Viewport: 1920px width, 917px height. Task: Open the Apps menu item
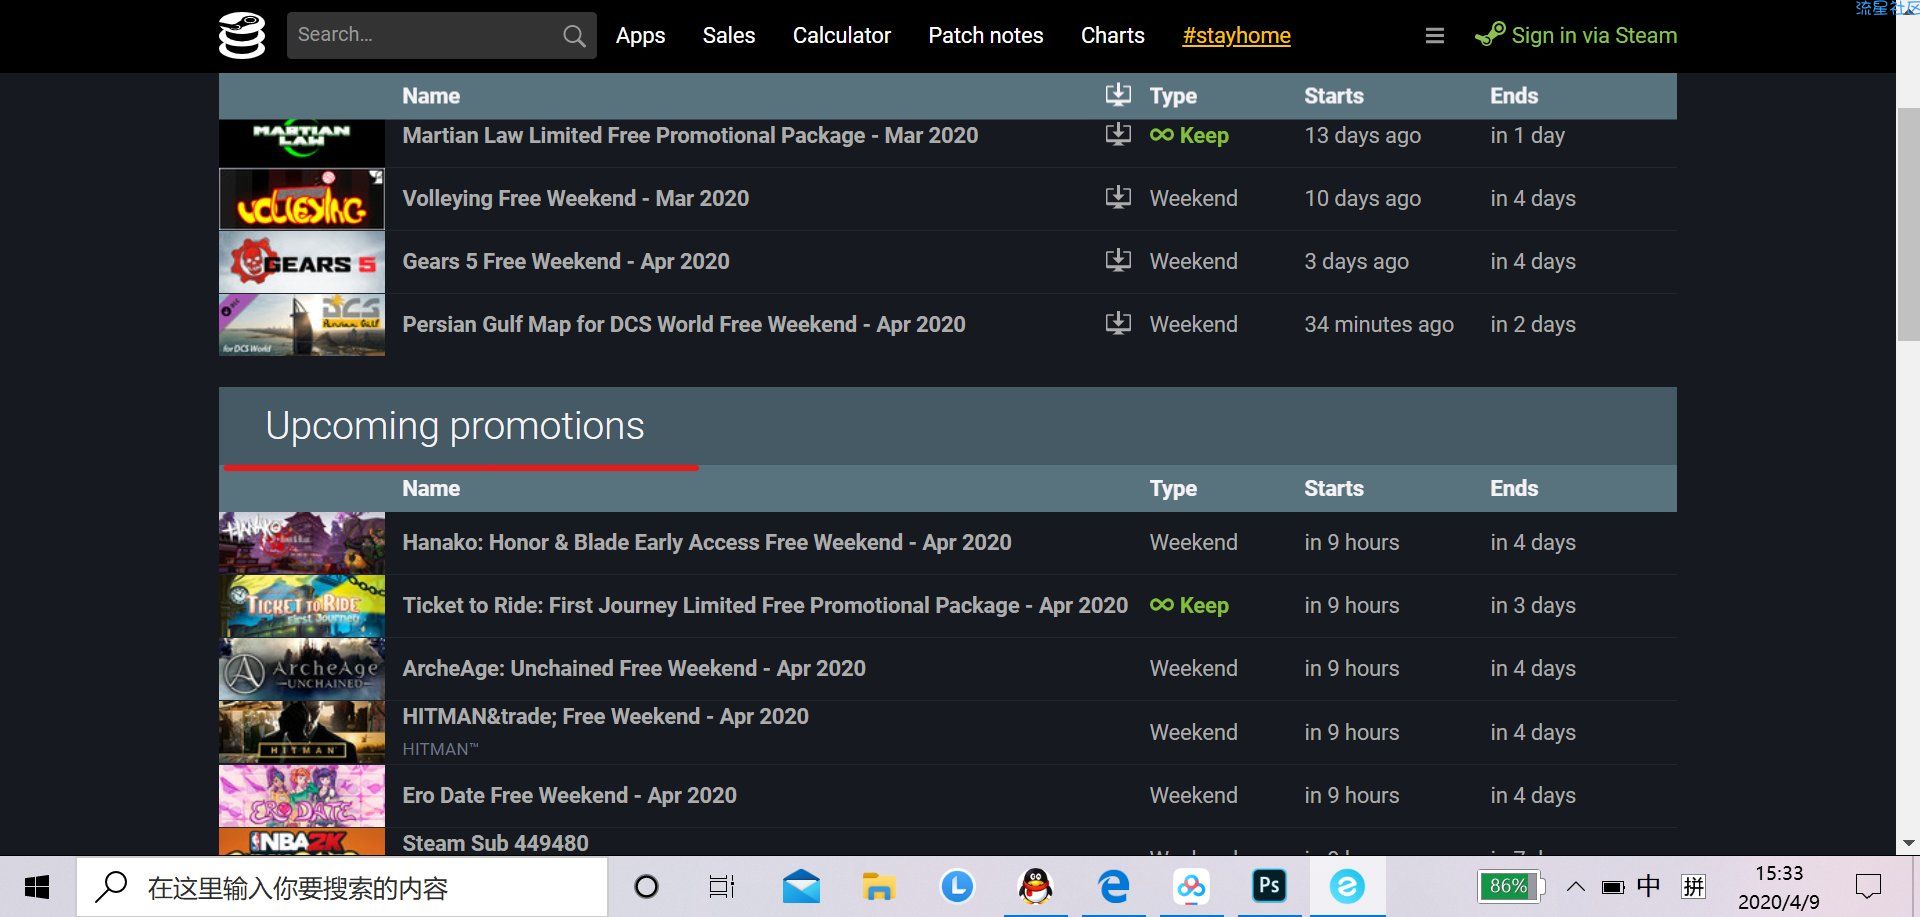(640, 36)
